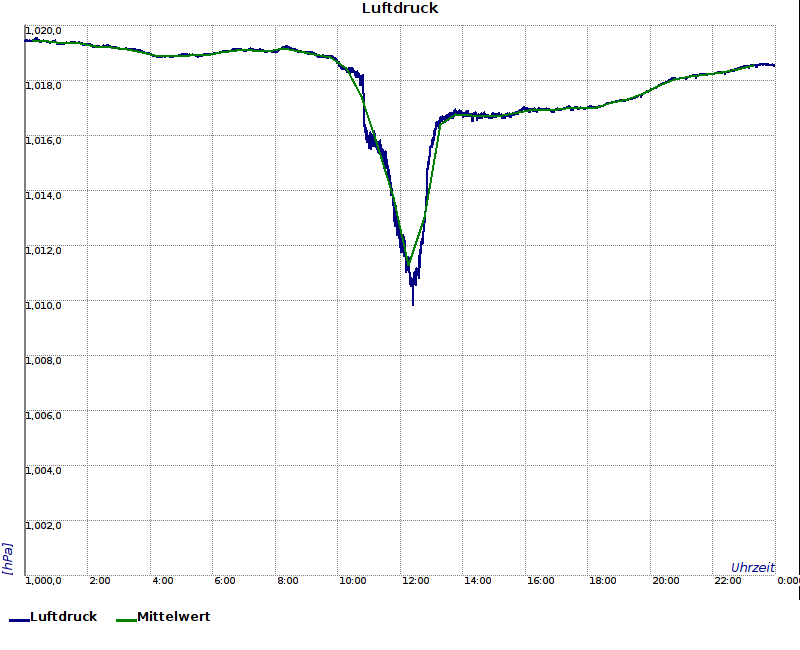800x650 pixels.
Task: Click the 1,014,0 y-axis value
Action: [43, 195]
